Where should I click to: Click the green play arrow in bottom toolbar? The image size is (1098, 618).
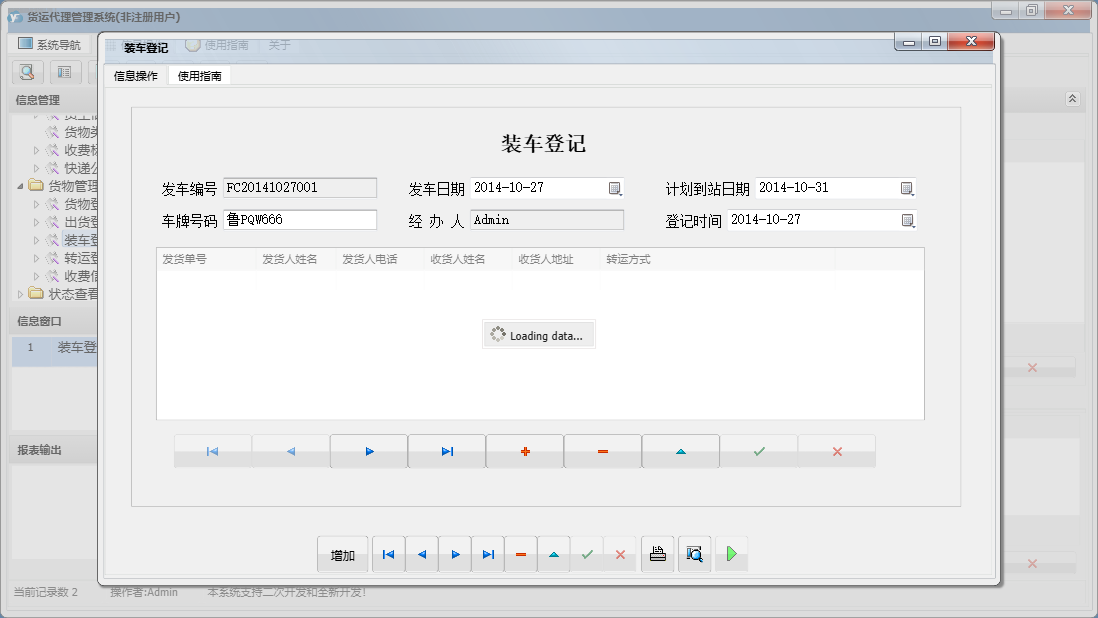(731, 554)
